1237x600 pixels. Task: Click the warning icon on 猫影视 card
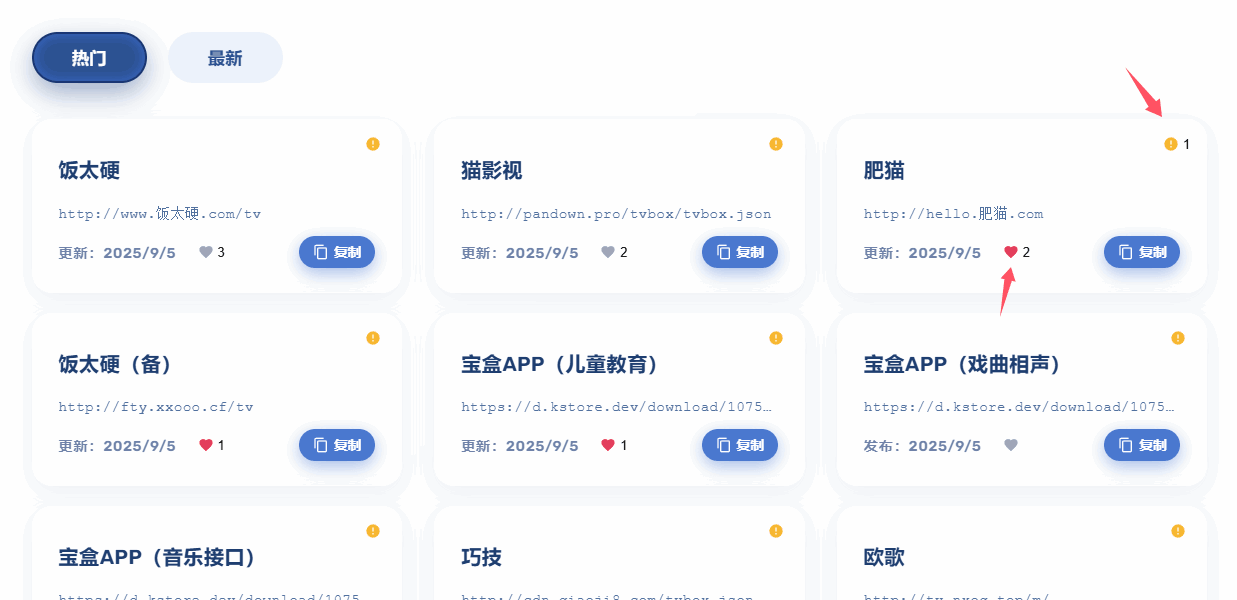[775, 144]
